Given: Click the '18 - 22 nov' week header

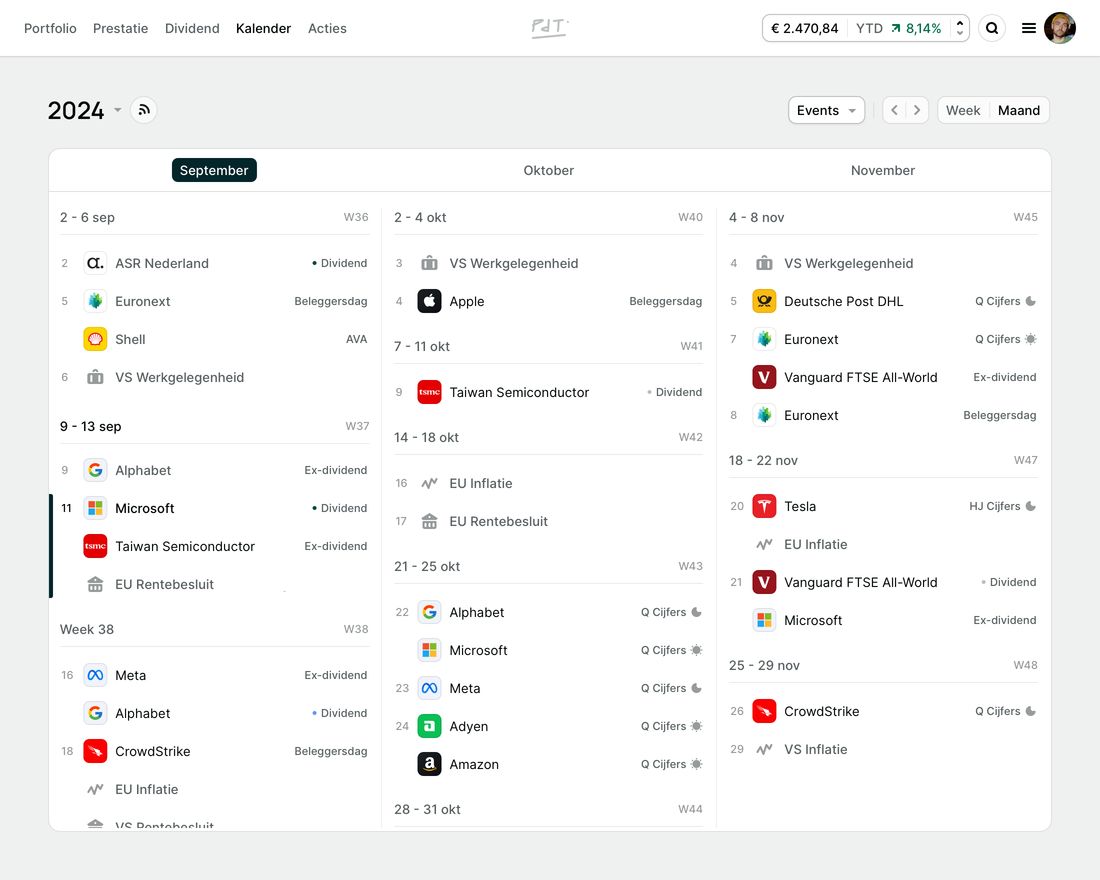Looking at the screenshot, I should pos(763,460).
